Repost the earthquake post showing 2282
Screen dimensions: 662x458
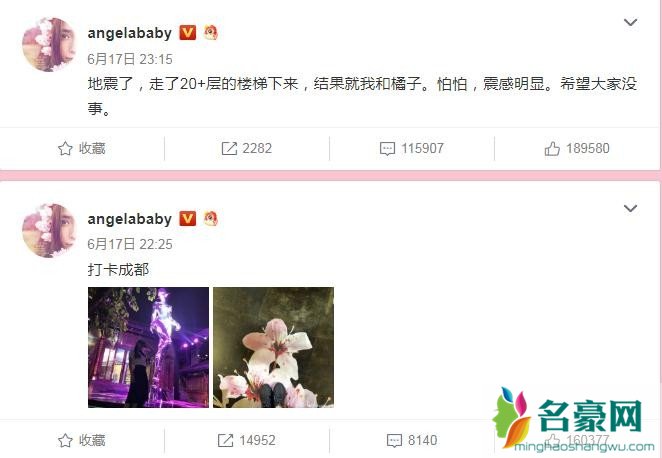click(247, 148)
